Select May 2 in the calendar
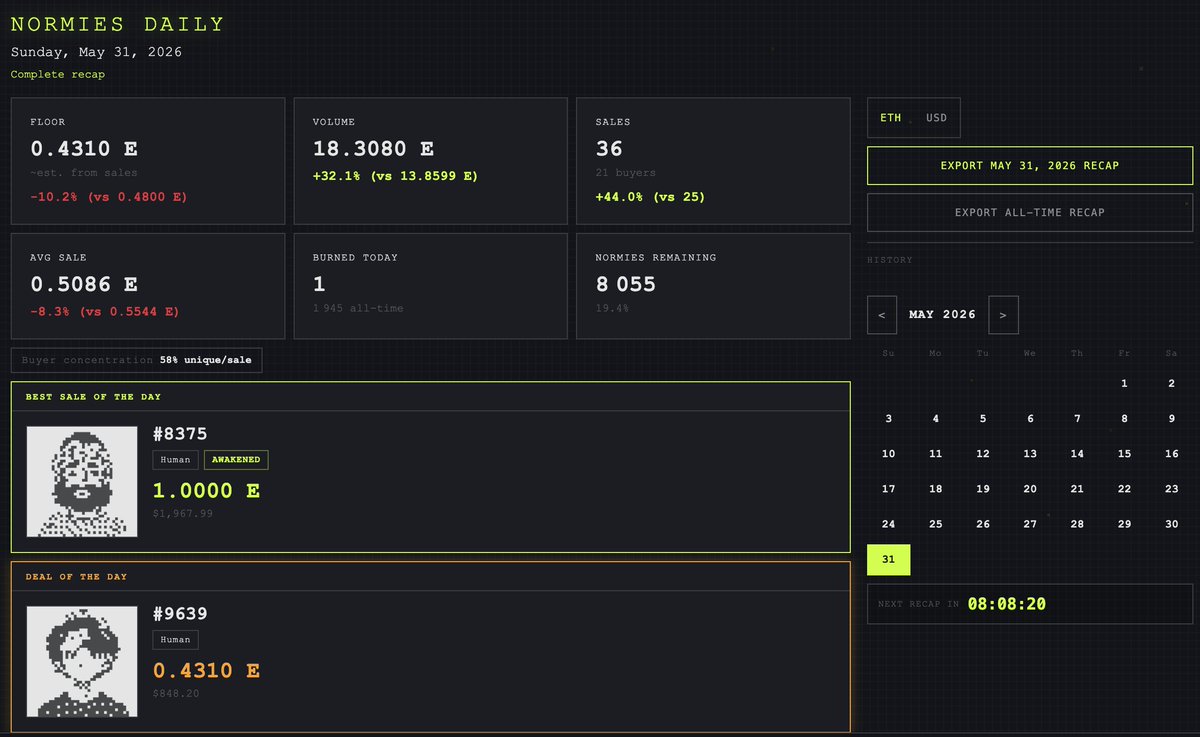The width and height of the screenshot is (1200, 737). [x=1171, y=383]
